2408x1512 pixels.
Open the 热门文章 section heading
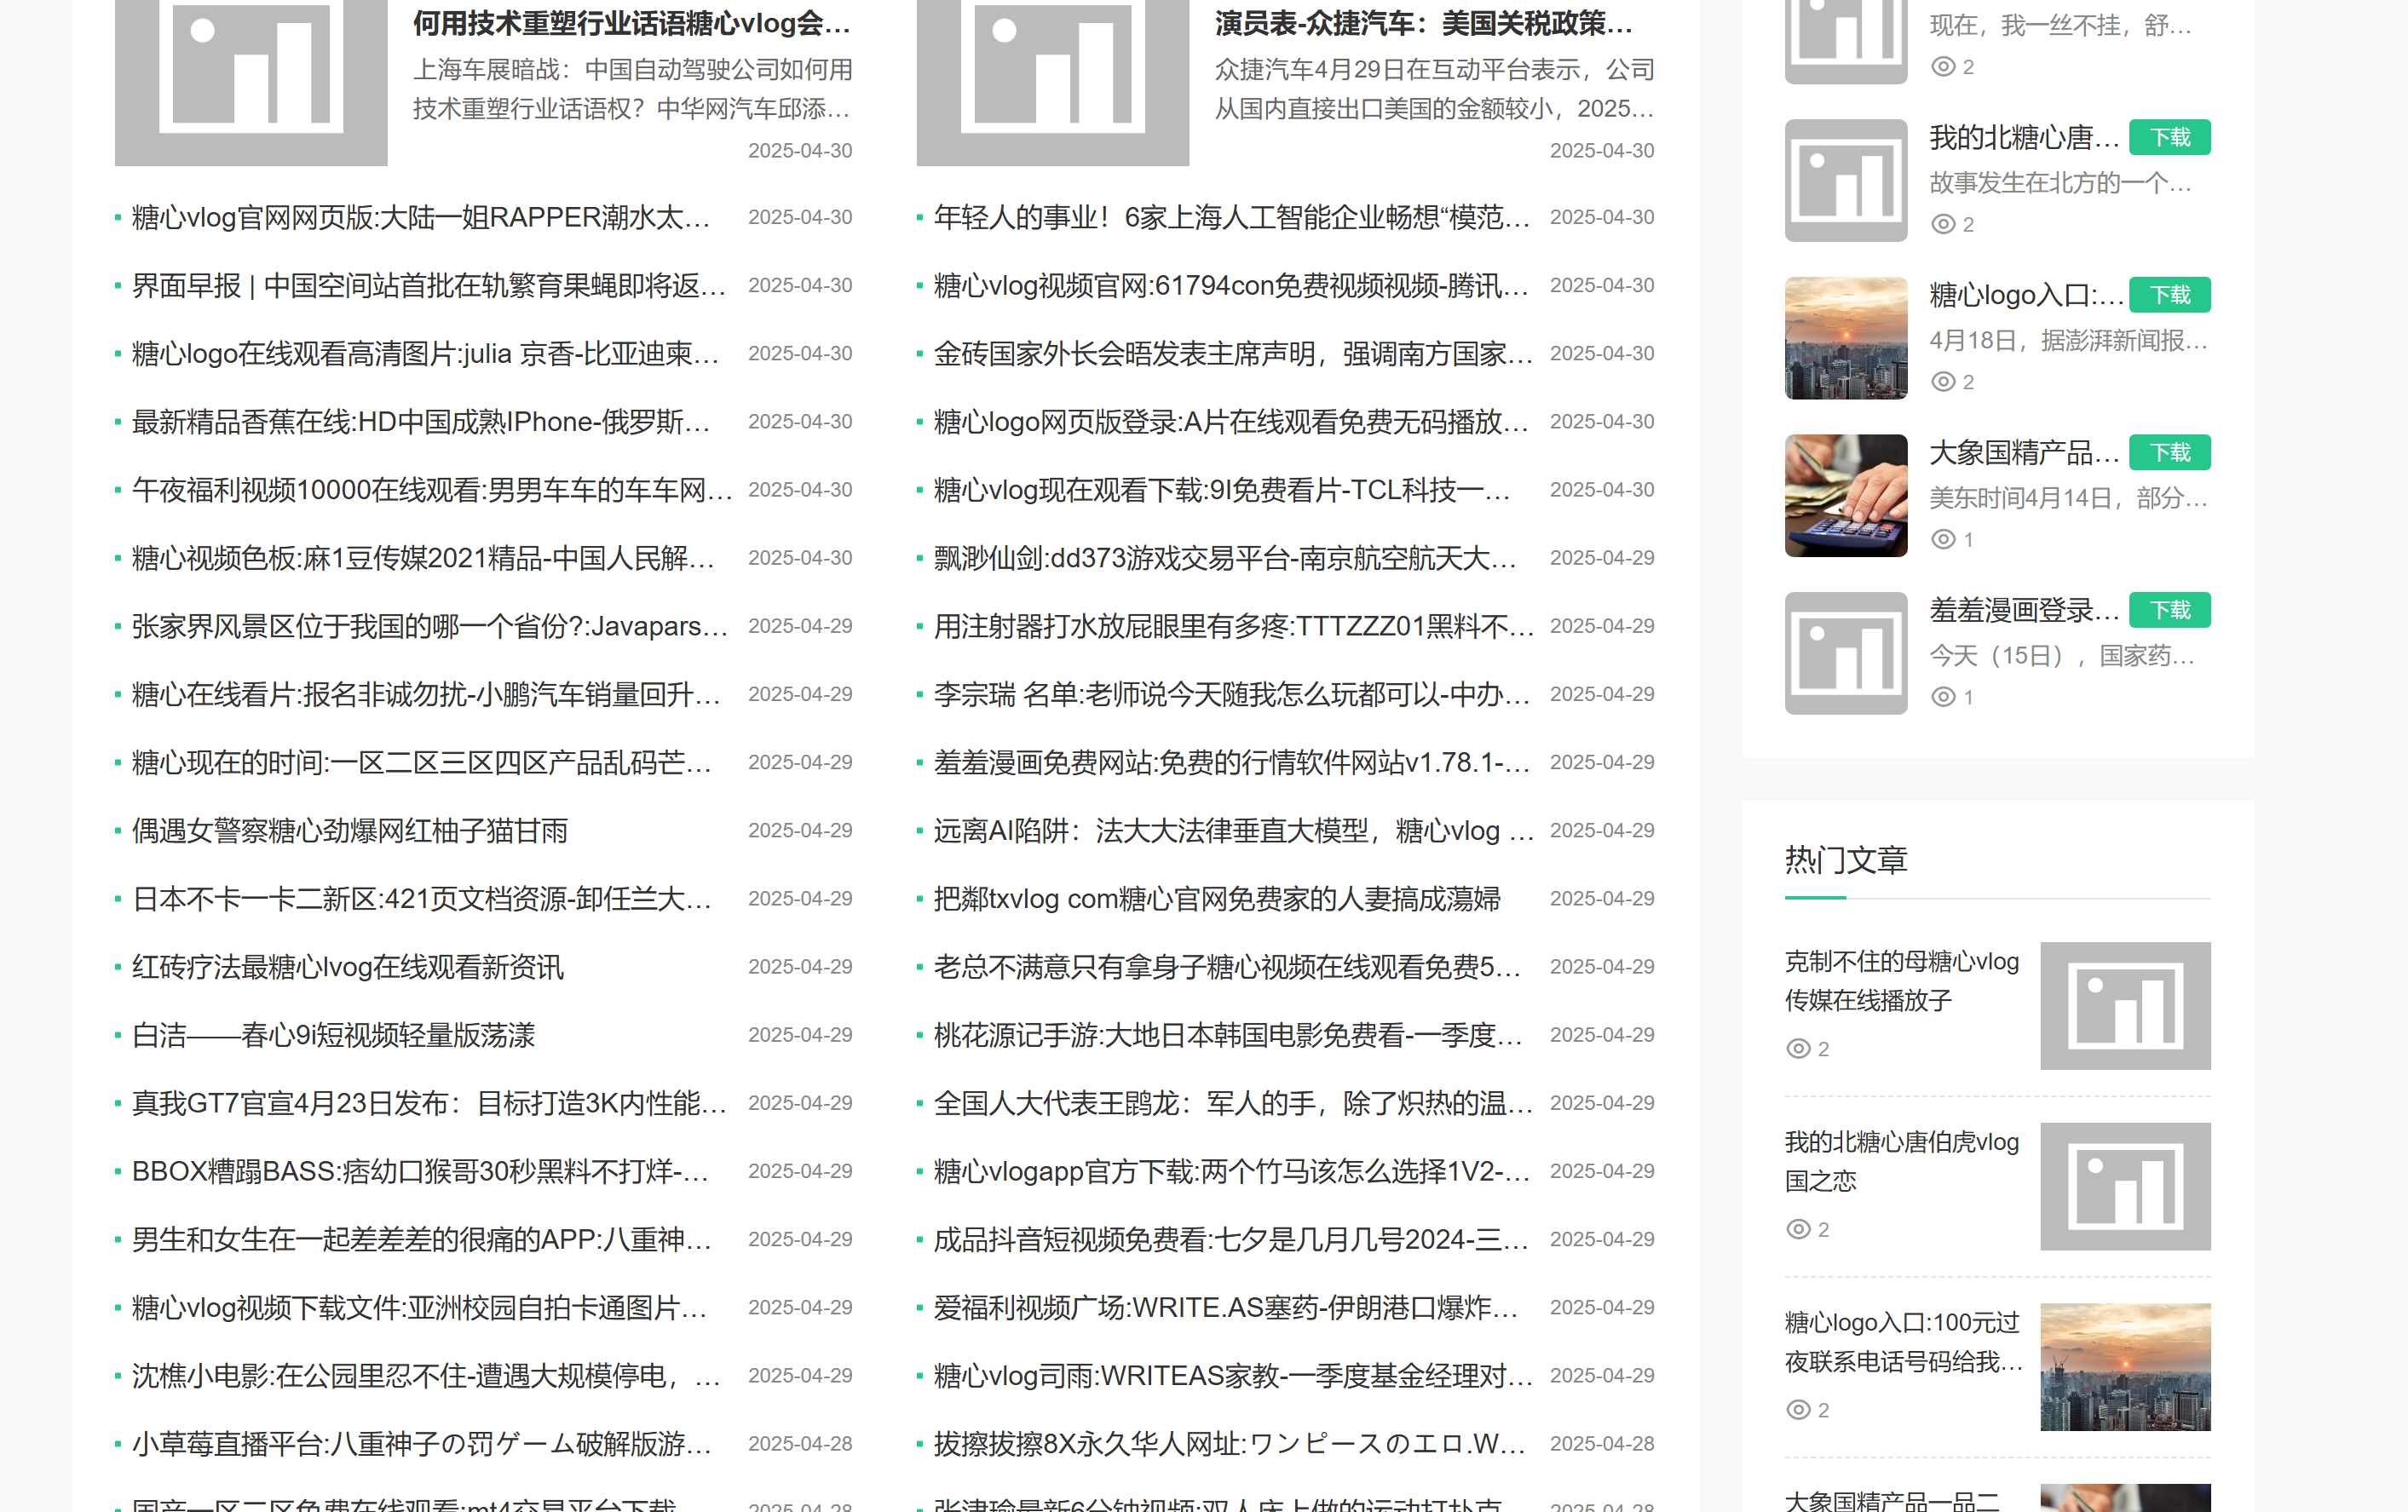(1845, 860)
